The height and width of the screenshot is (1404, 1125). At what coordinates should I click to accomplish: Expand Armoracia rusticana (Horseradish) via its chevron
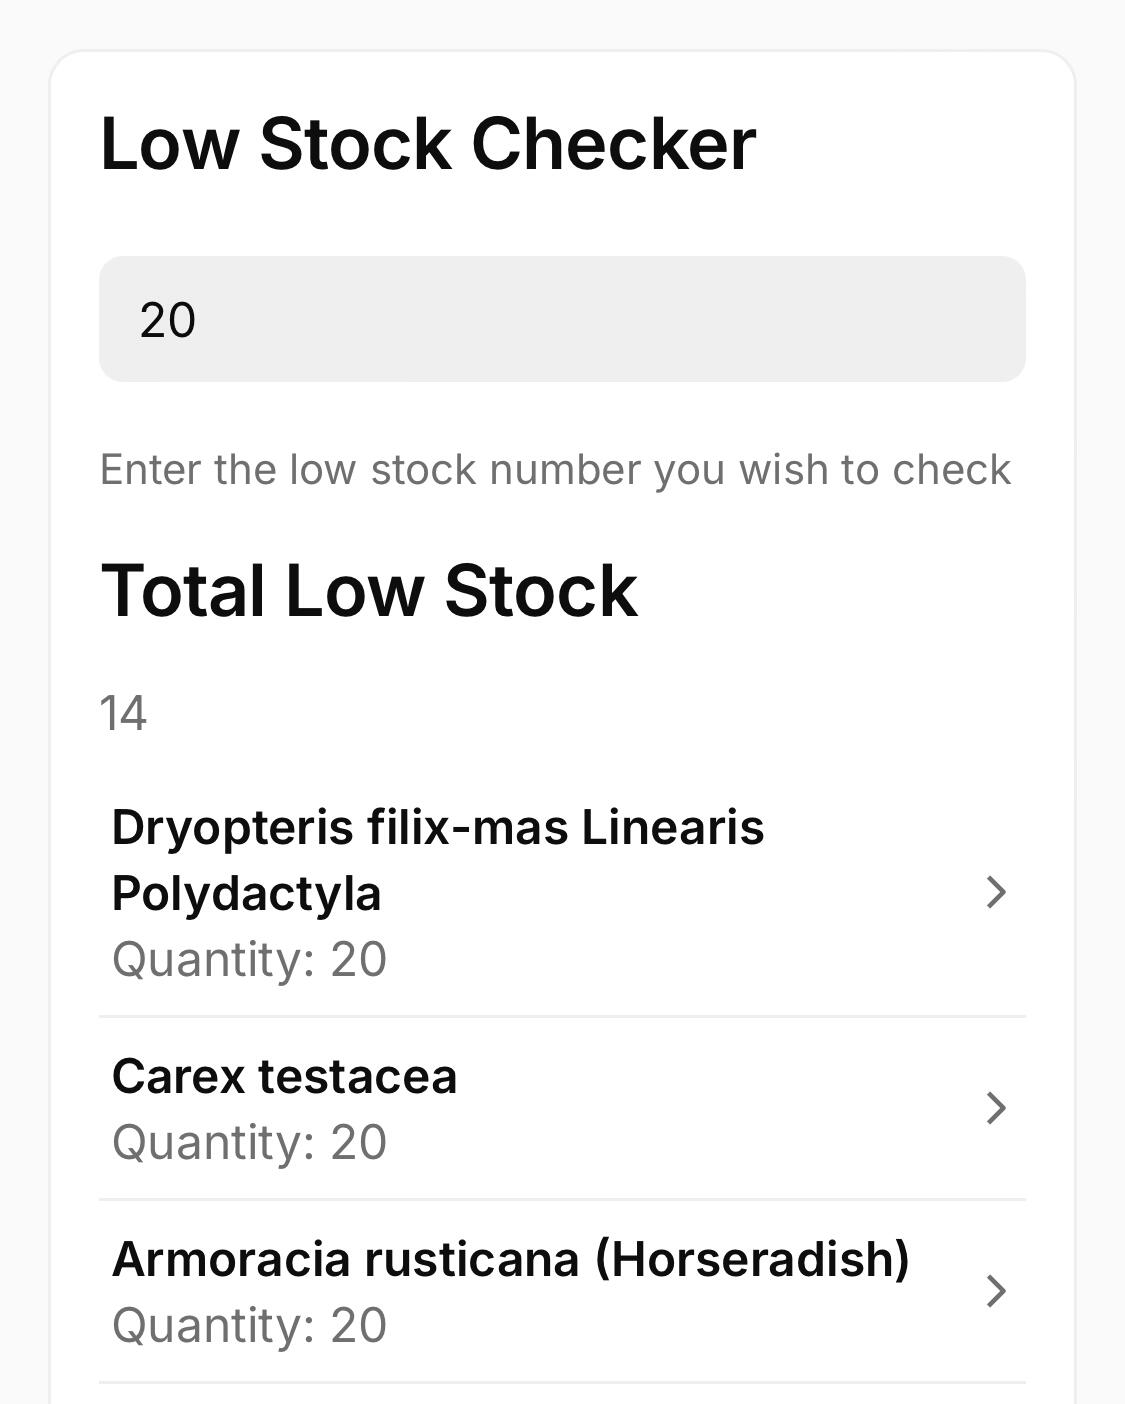(x=995, y=1291)
